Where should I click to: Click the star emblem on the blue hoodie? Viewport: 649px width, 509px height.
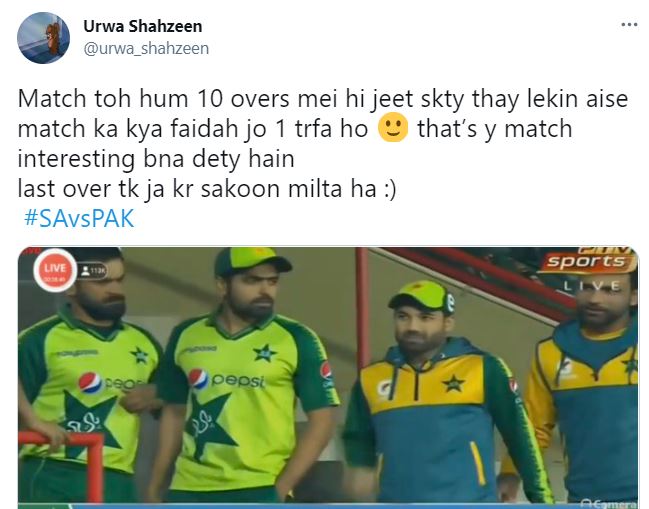[x=452, y=384]
